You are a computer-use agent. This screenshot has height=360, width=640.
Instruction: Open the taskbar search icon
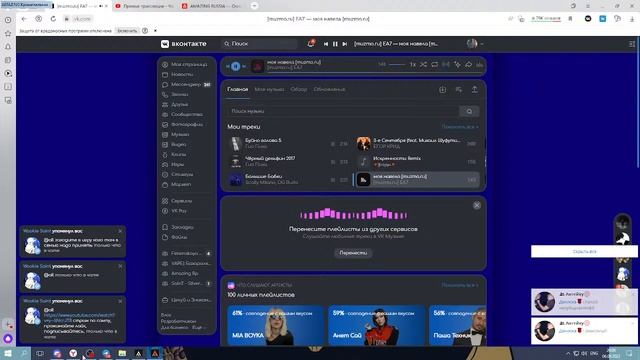click(x=24, y=353)
